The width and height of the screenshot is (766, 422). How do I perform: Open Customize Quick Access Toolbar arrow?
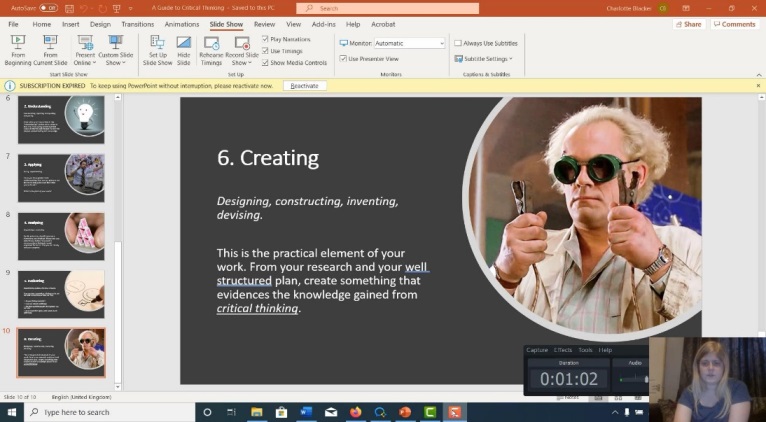130,8
